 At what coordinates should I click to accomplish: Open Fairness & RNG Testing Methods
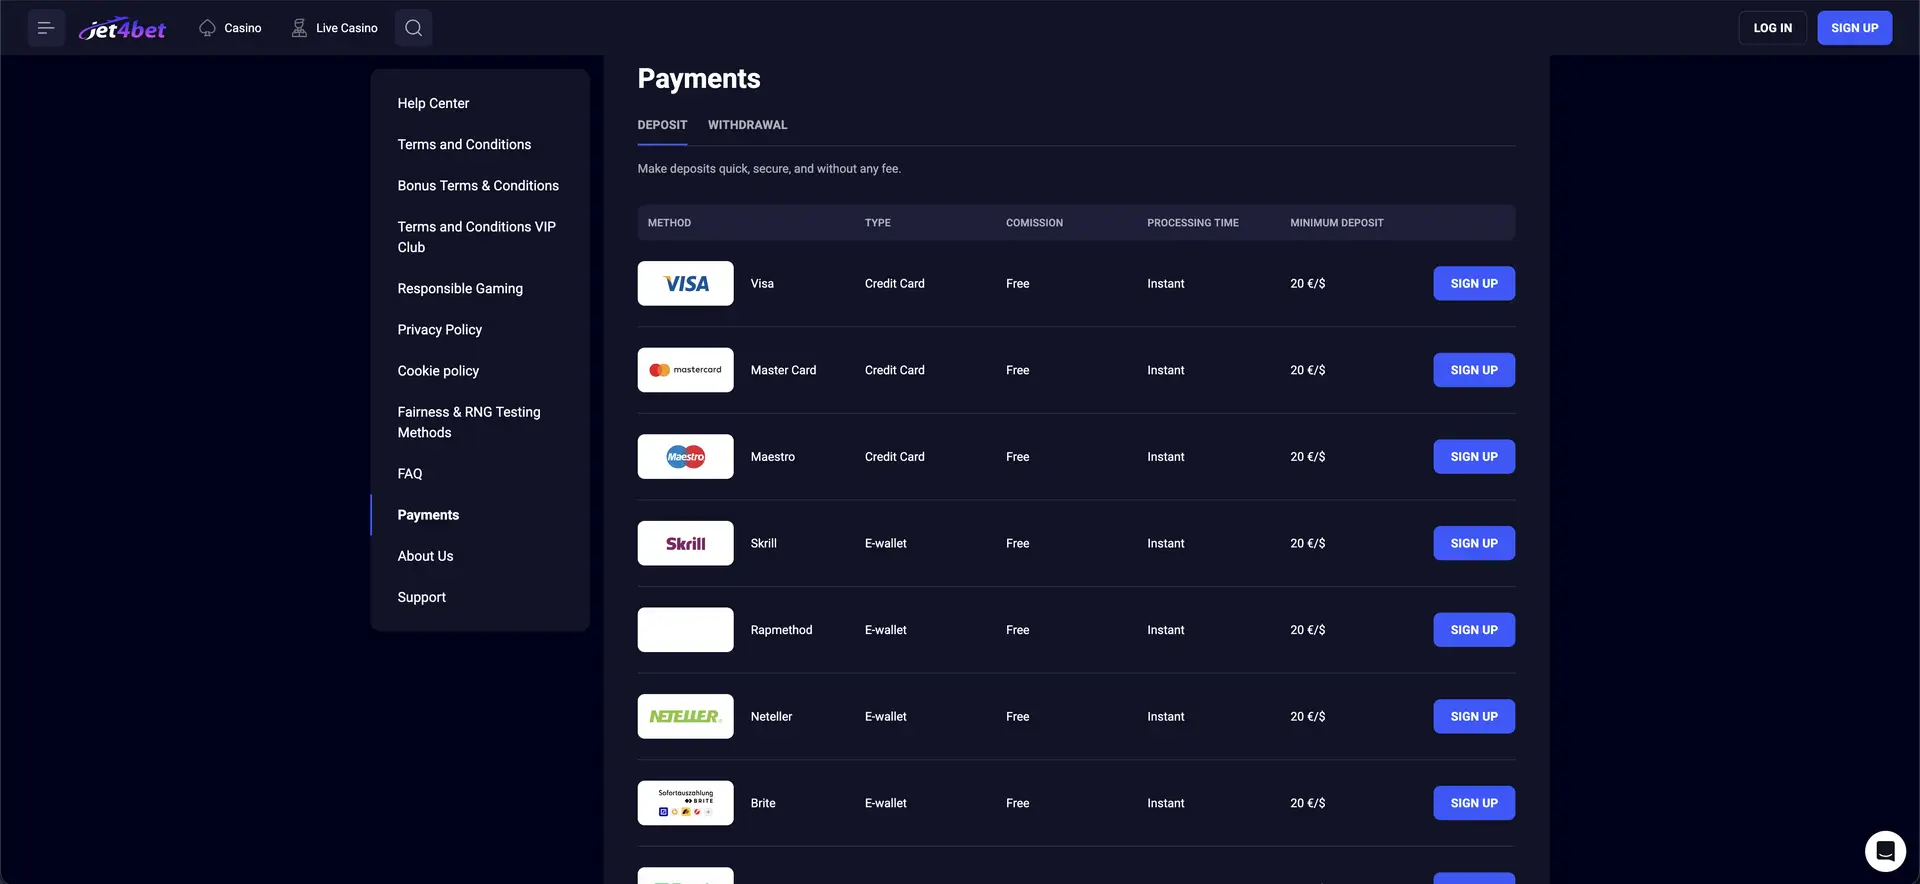coord(469,422)
